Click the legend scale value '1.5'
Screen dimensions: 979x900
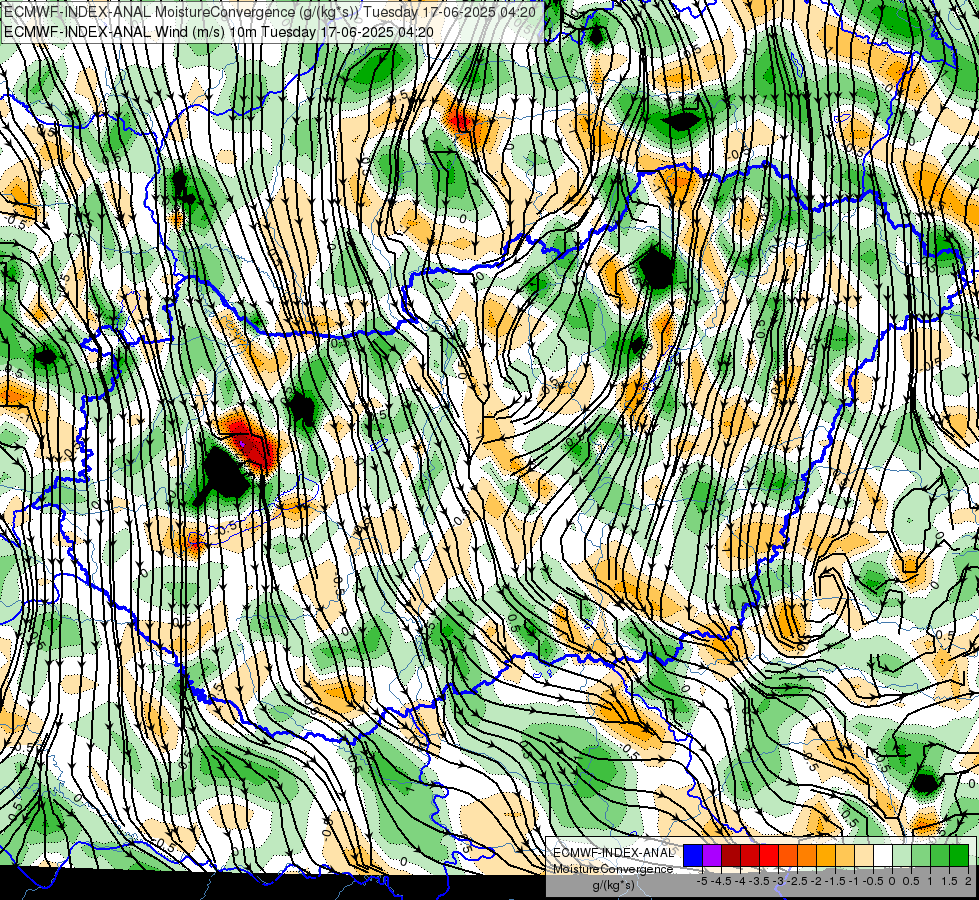[949, 881]
